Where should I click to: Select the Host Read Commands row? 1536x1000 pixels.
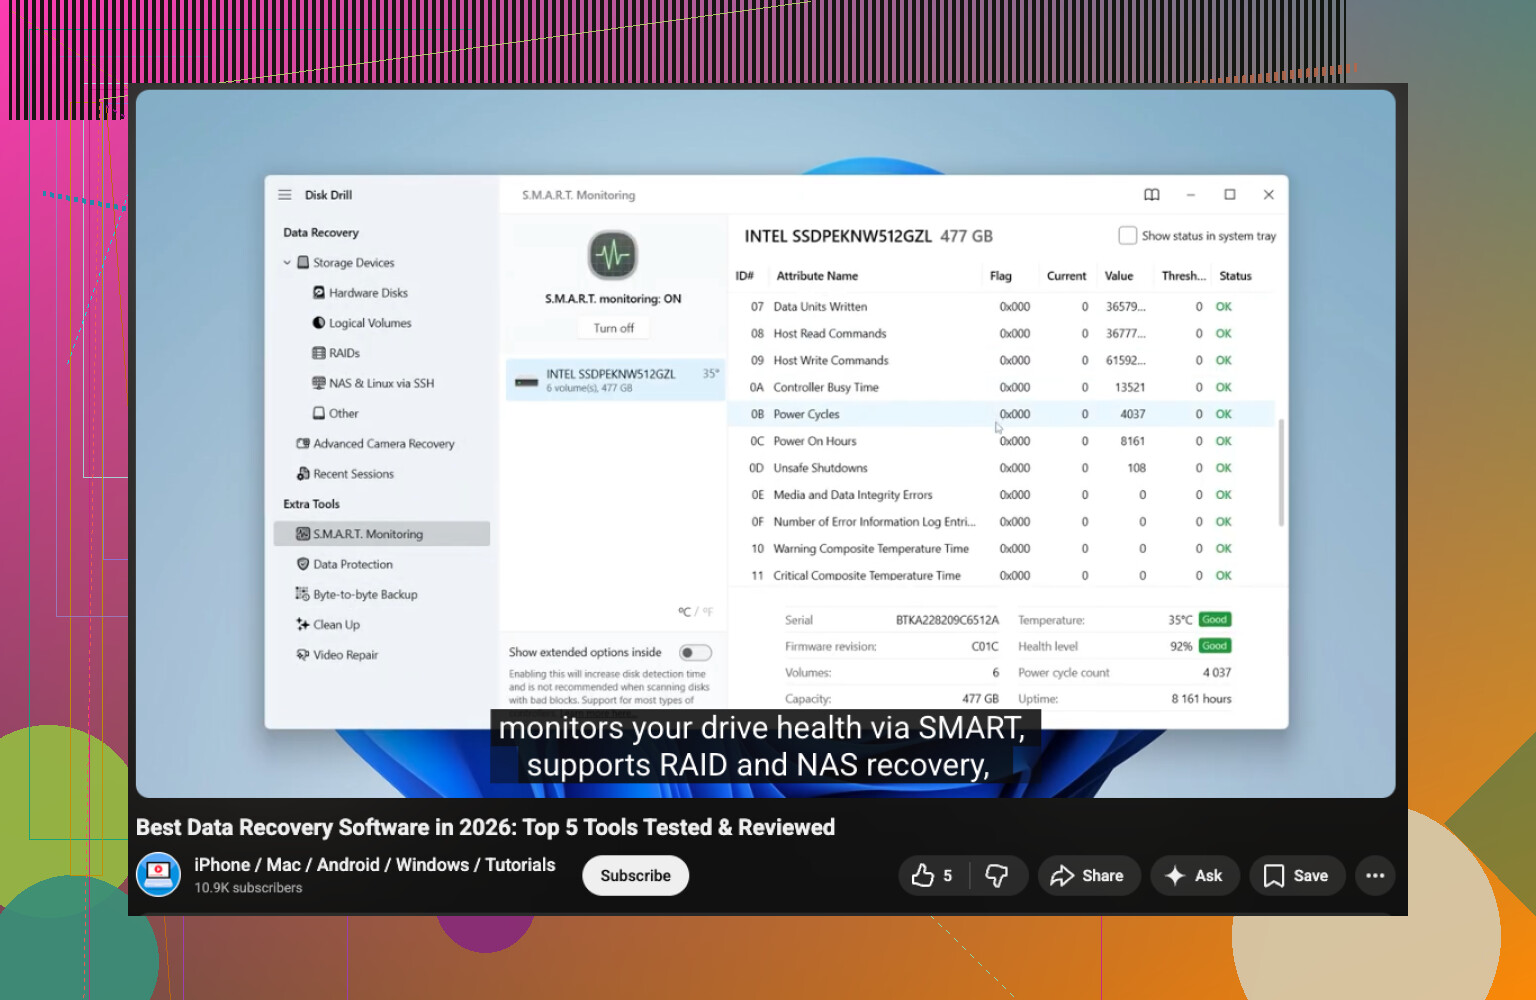[x=1003, y=334]
